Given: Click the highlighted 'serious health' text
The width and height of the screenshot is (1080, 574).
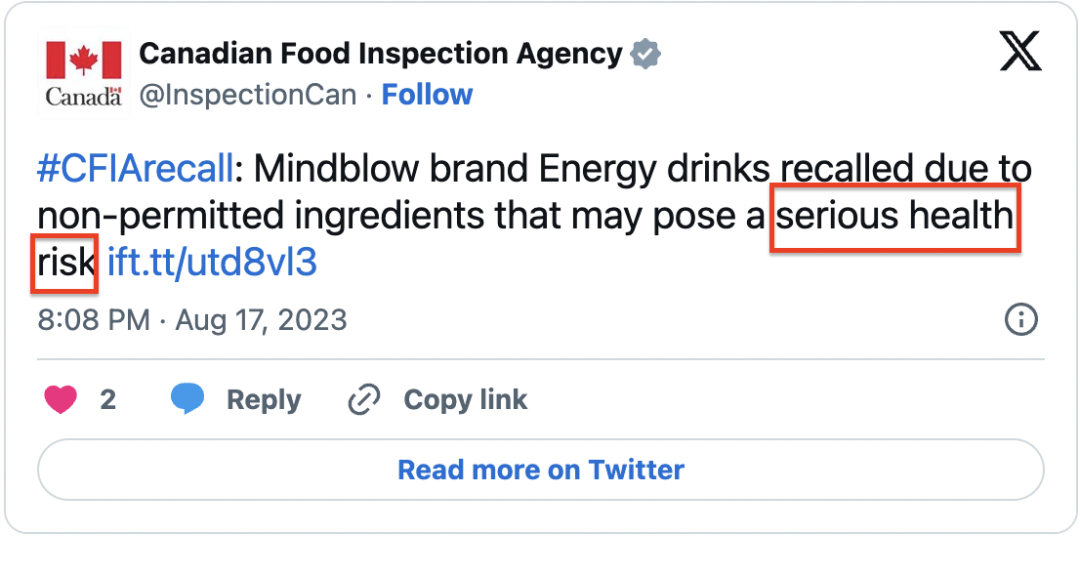Looking at the screenshot, I should [895, 215].
